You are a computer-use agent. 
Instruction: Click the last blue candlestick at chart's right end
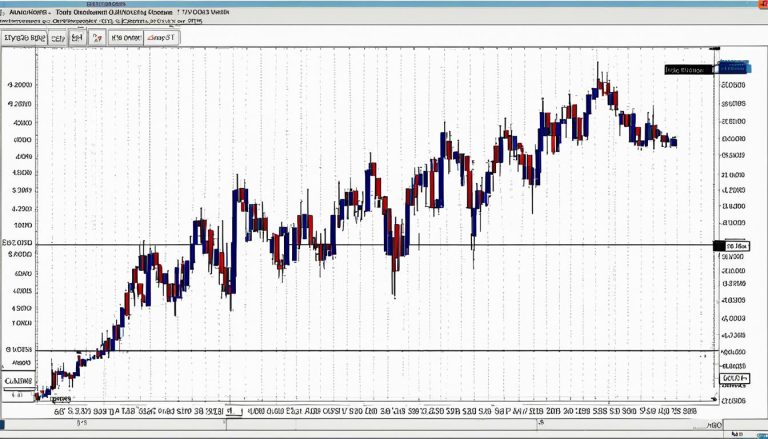coord(674,143)
